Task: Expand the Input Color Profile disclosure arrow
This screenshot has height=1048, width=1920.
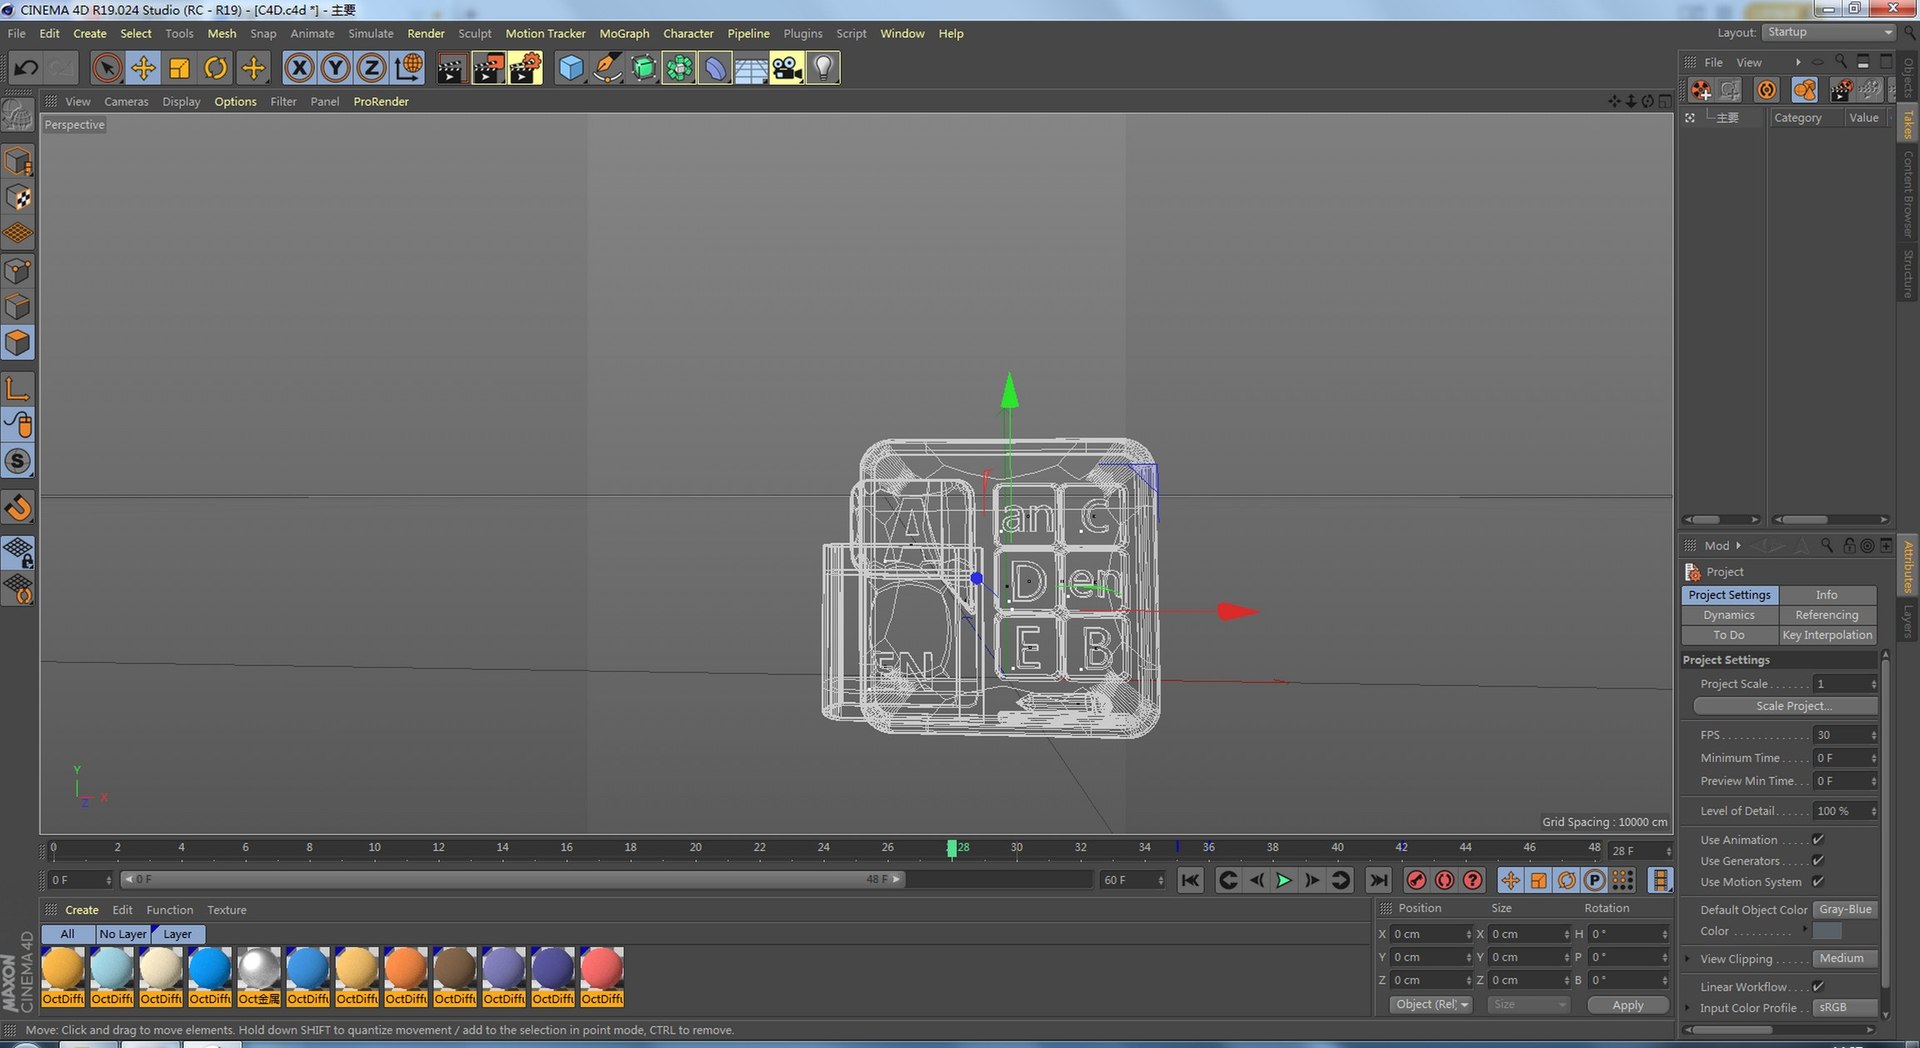Action: (x=1688, y=1008)
